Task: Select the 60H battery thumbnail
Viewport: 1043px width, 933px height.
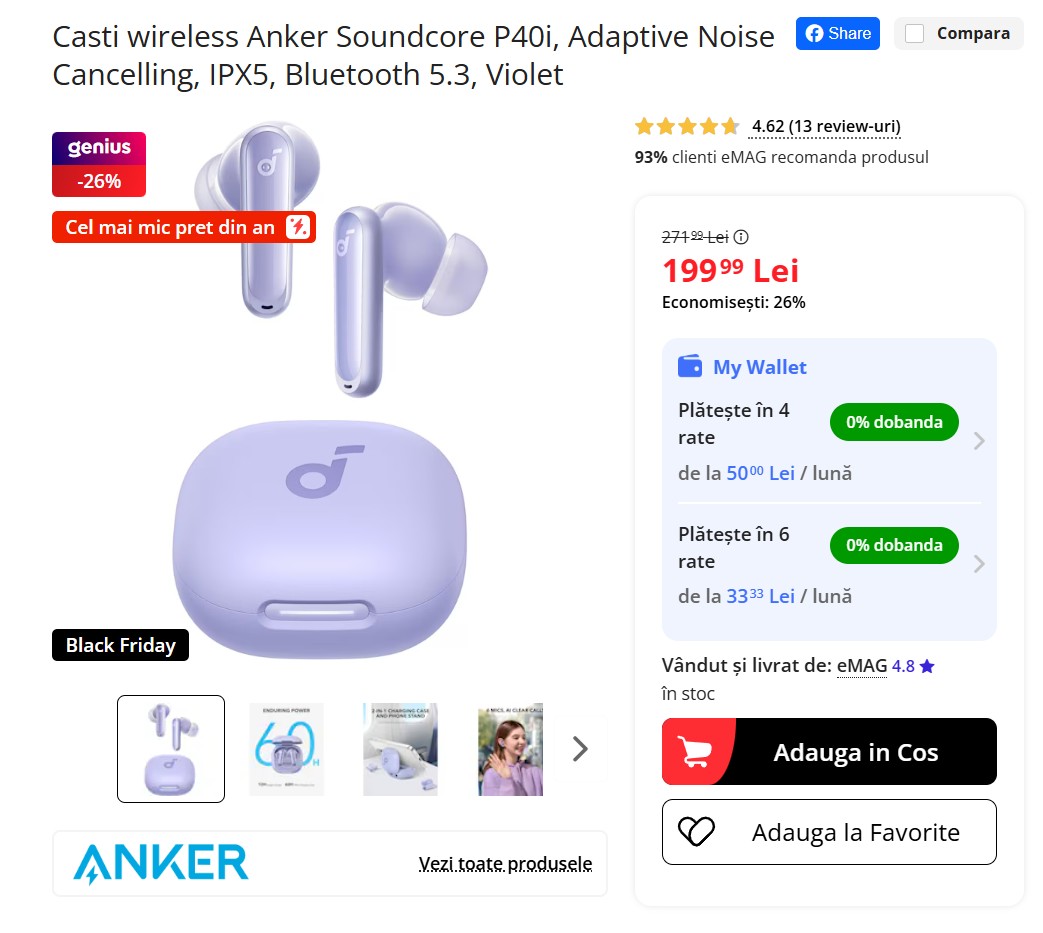Action: coord(286,749)
